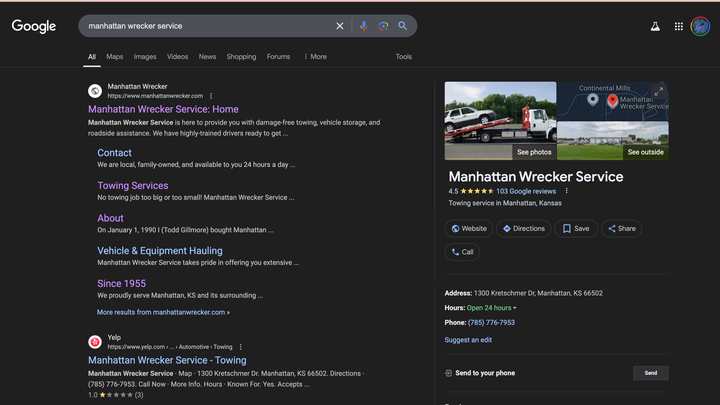The height and width of the screenshot is (405, 720).
Task: View tow truck photo thumbnail See photos
Action: tap(501, 121)
